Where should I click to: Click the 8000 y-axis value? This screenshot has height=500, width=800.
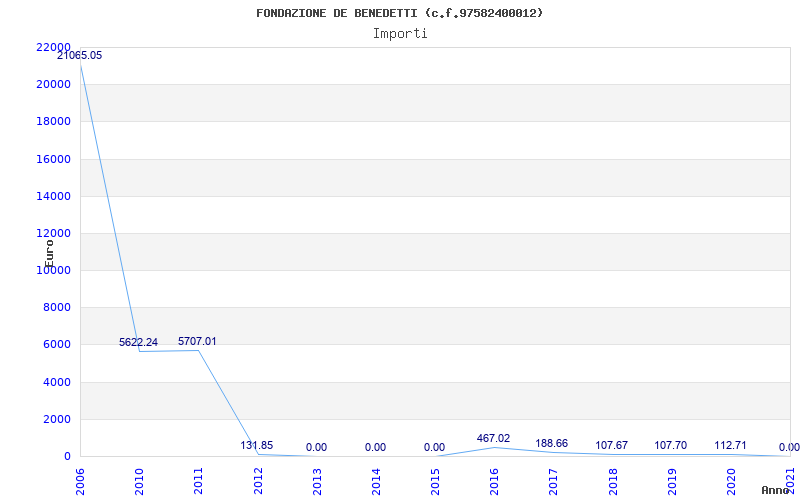tap(56, 308)
